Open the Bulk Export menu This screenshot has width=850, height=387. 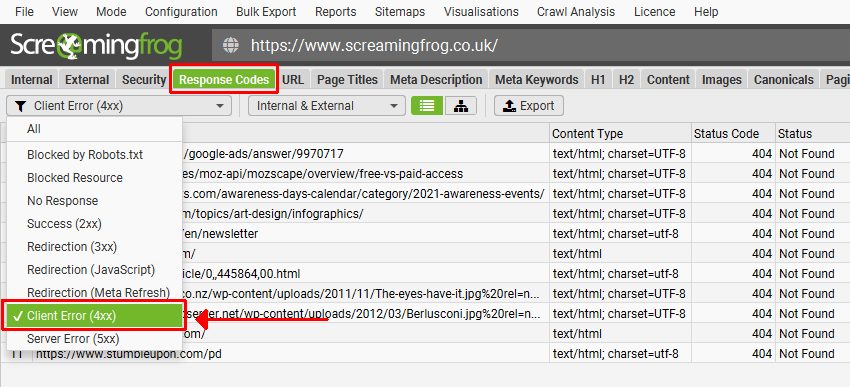point(266,11)
